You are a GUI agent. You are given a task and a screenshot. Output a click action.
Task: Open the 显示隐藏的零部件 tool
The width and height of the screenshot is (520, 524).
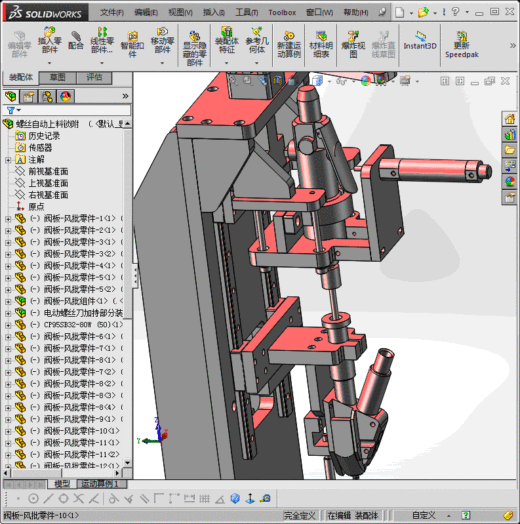pos(194,48)
